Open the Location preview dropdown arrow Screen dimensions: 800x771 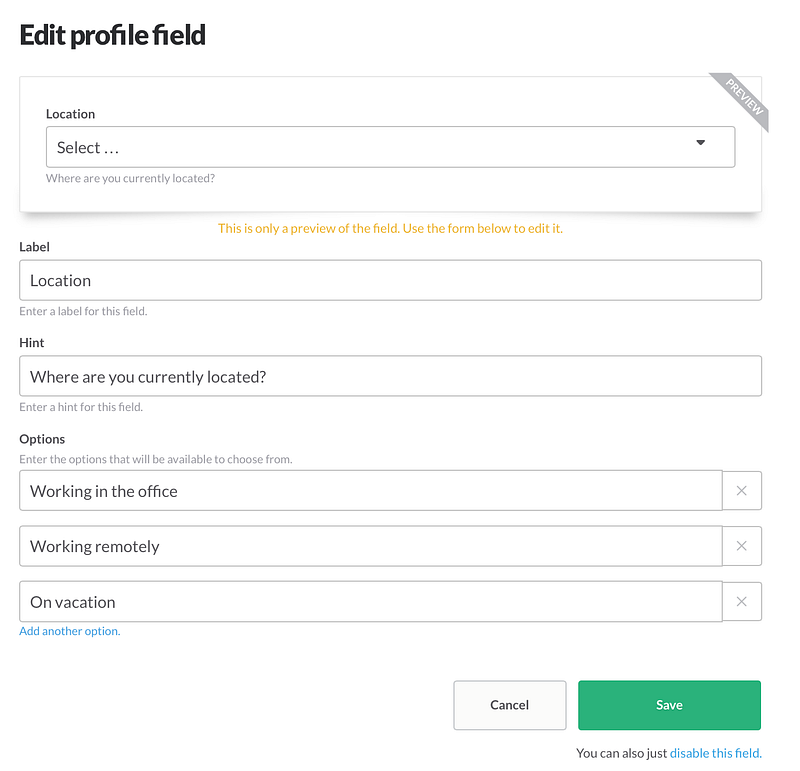[700, 143]
